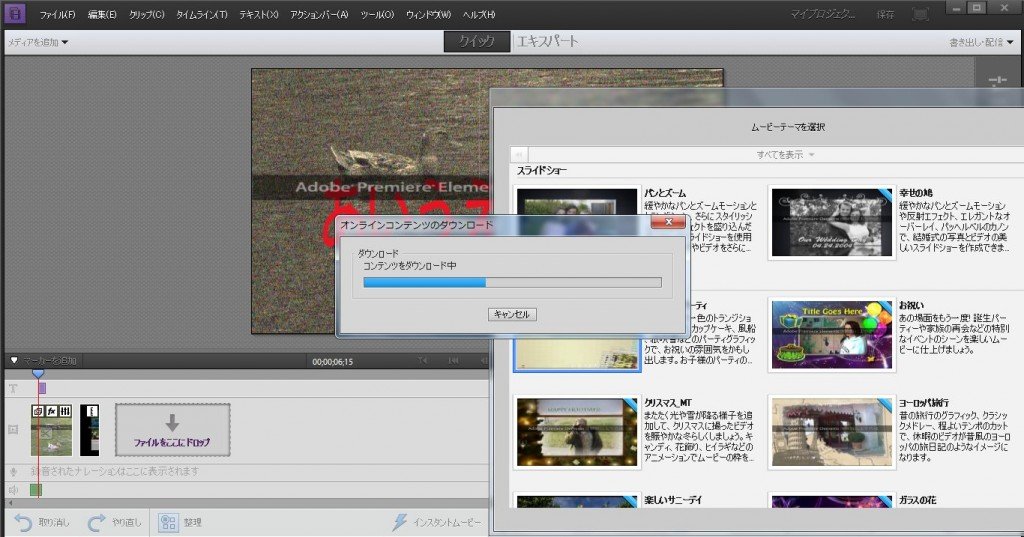Click the Premiere Elements app logo icon
The height and width of the screenshot is (537, 1024).
(14, 12)
